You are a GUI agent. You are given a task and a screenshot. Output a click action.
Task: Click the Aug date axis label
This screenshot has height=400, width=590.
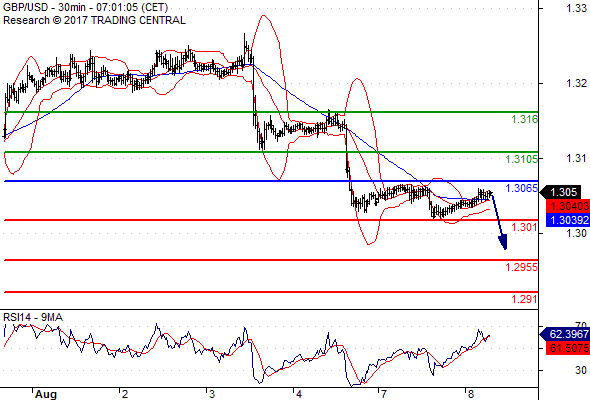(46, 394)
